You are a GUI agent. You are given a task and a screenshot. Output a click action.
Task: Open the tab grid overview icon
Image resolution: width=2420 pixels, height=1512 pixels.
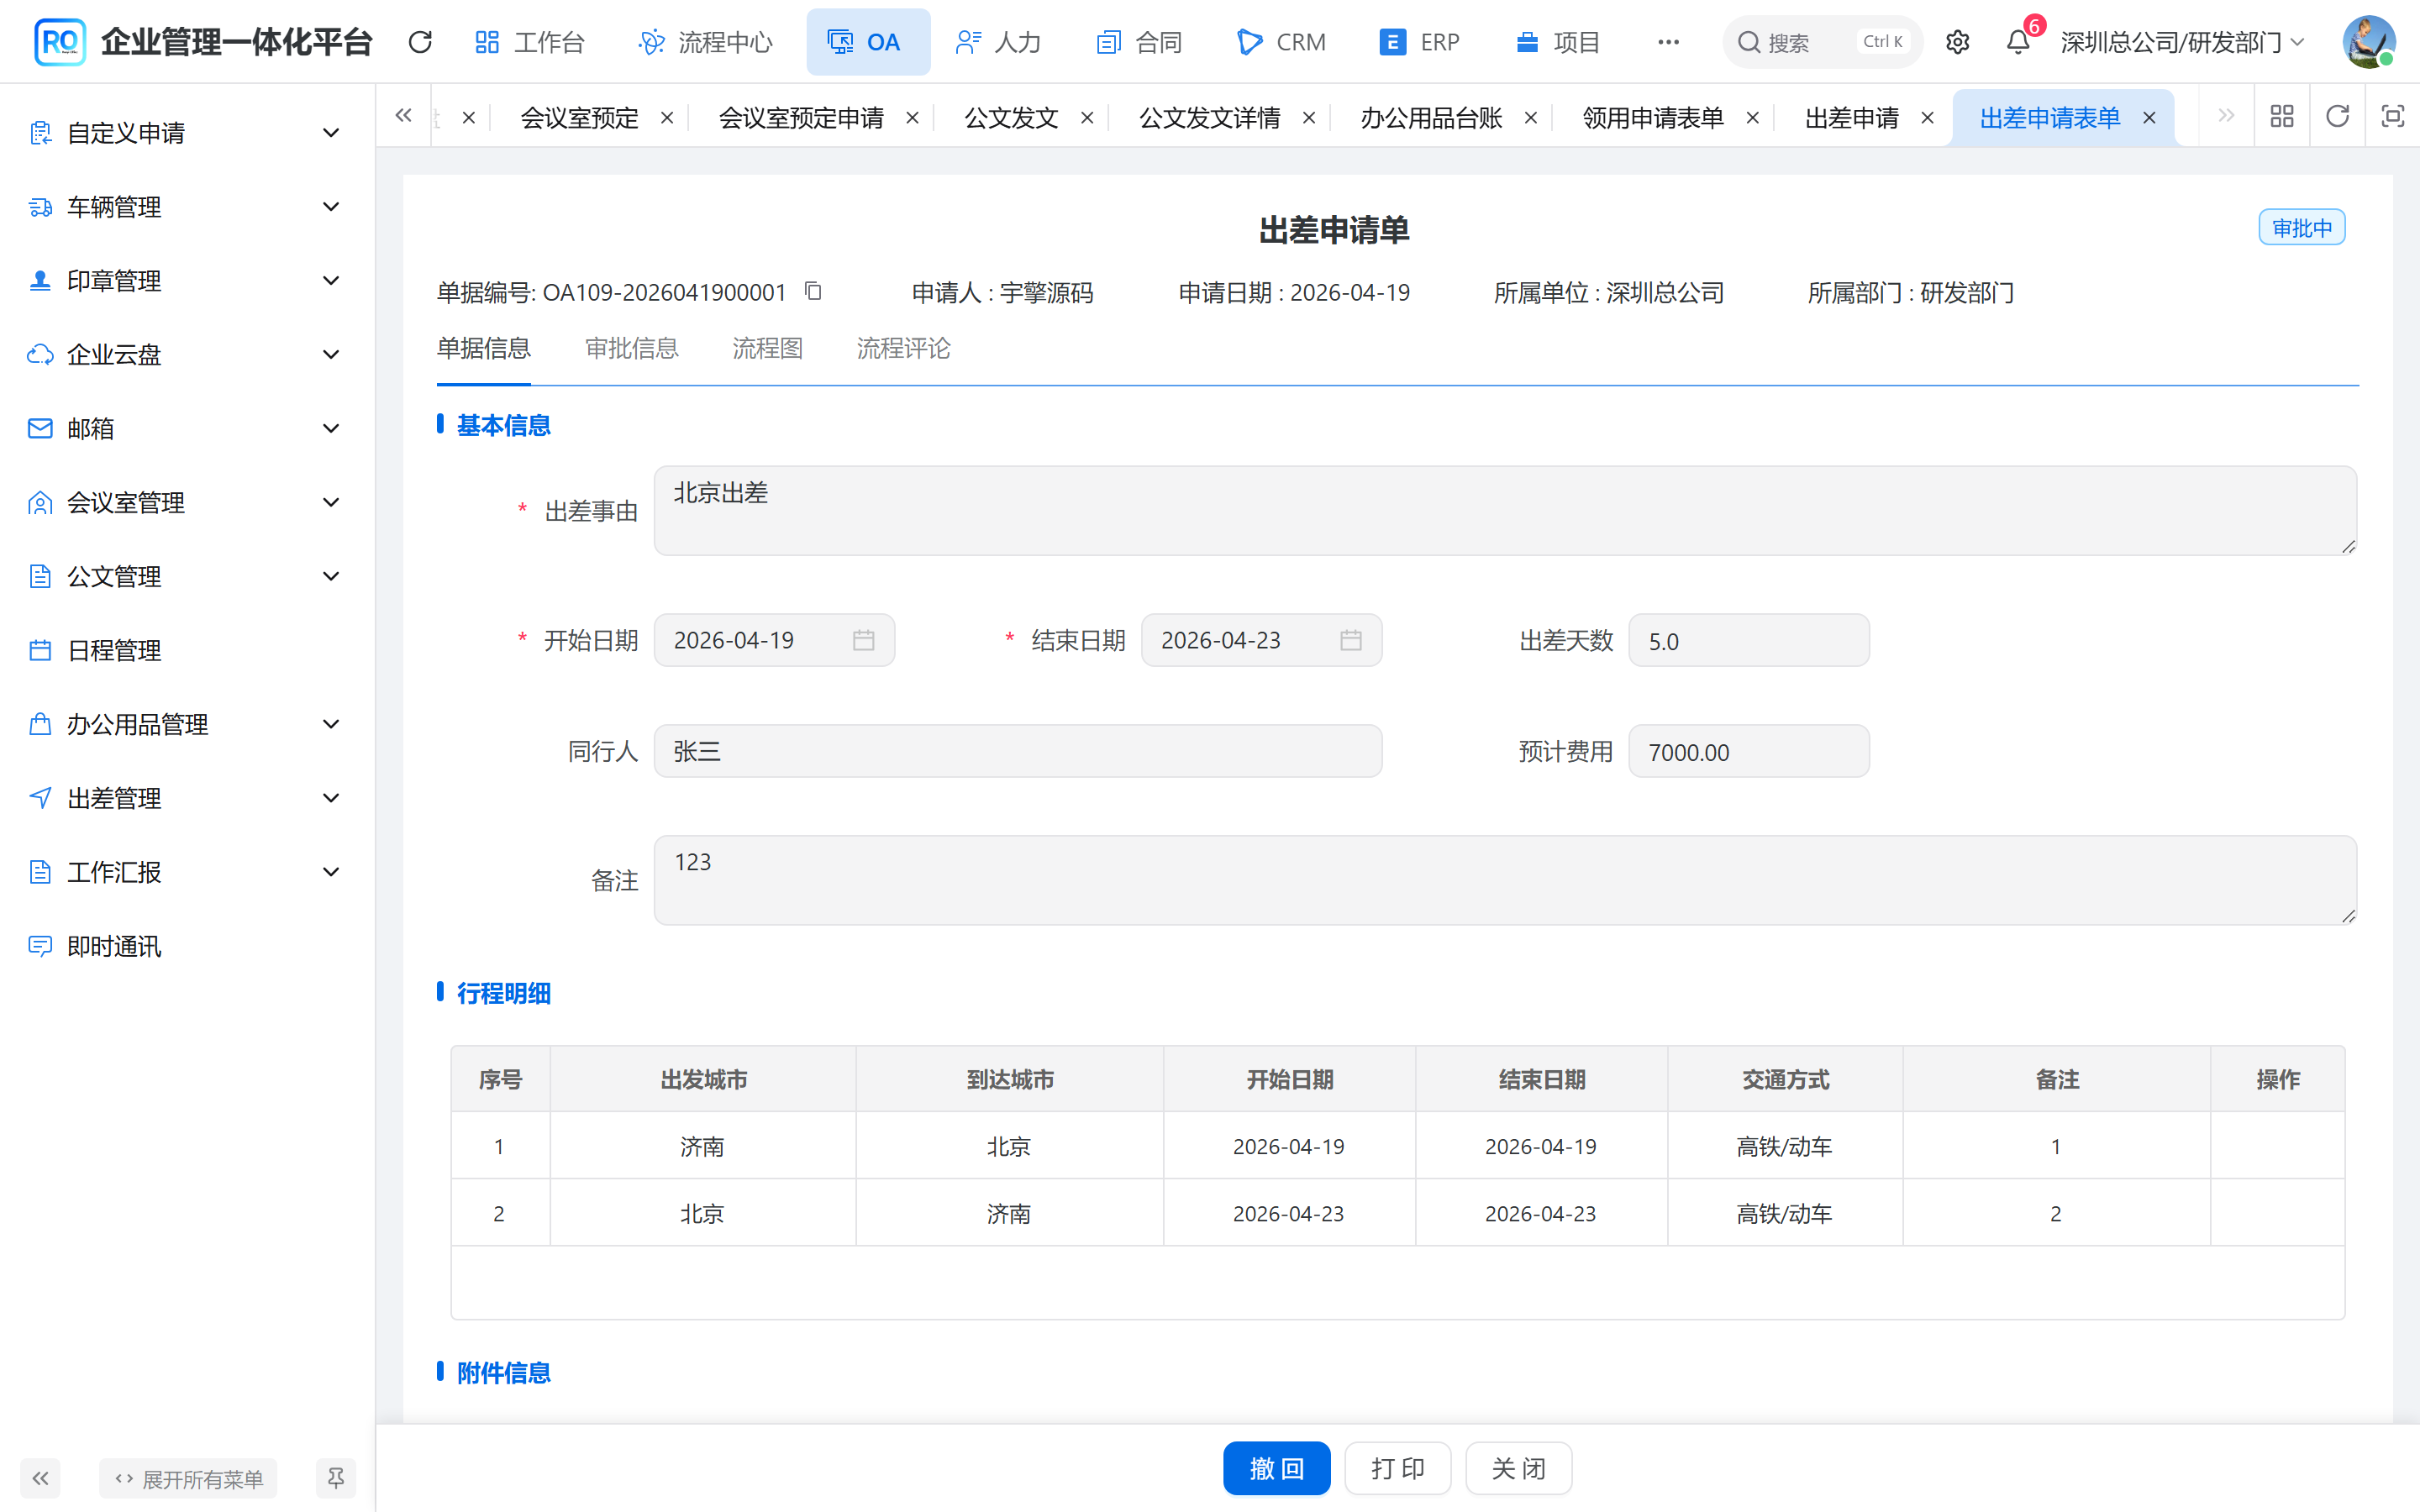(2282, 117)
